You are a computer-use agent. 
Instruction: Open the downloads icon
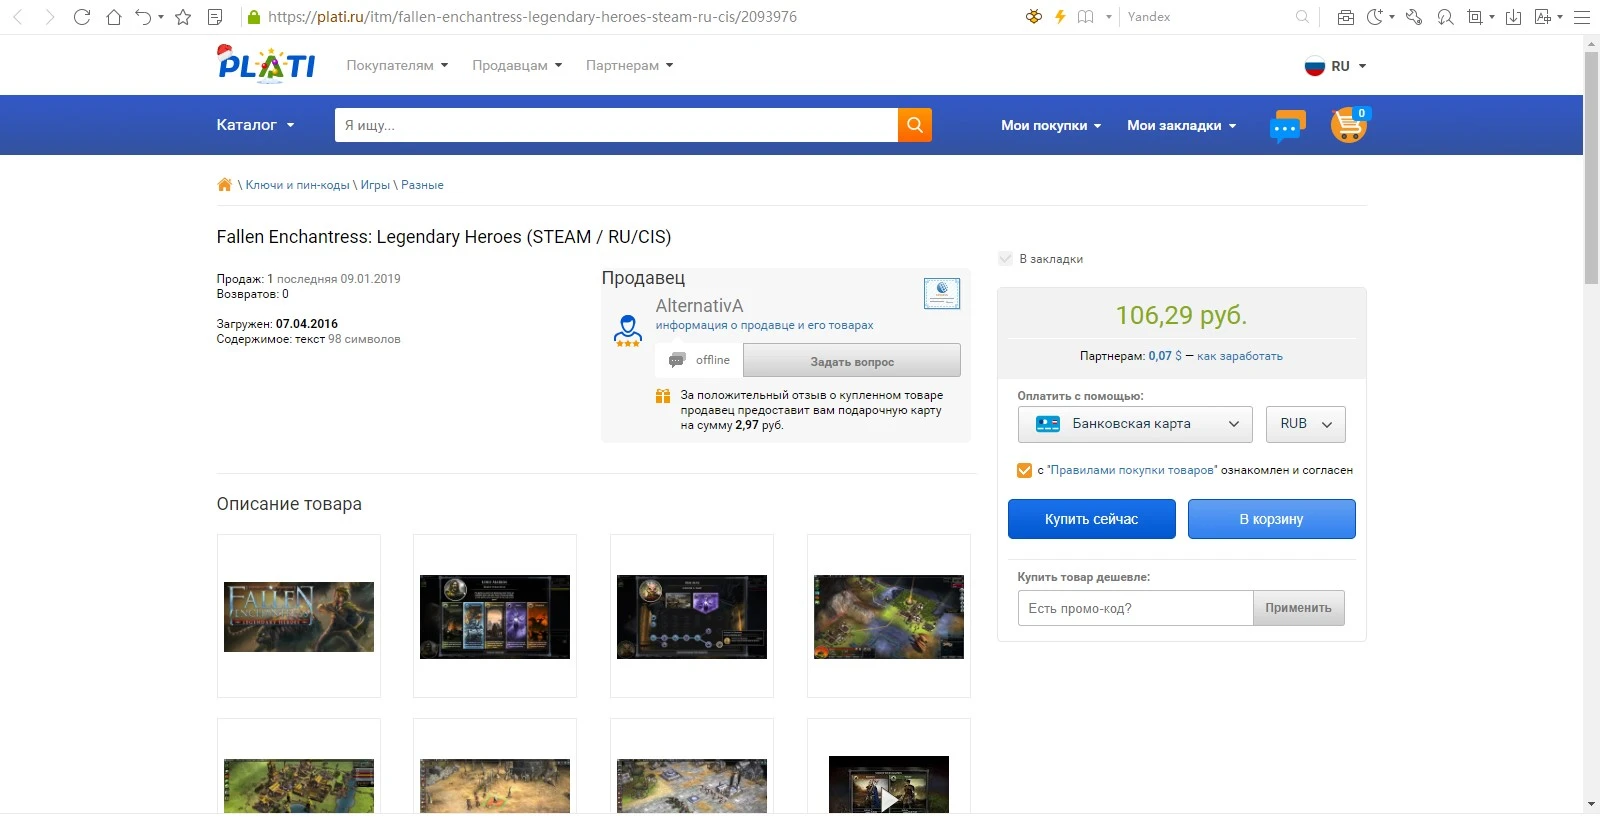(x=1513, y=17)
